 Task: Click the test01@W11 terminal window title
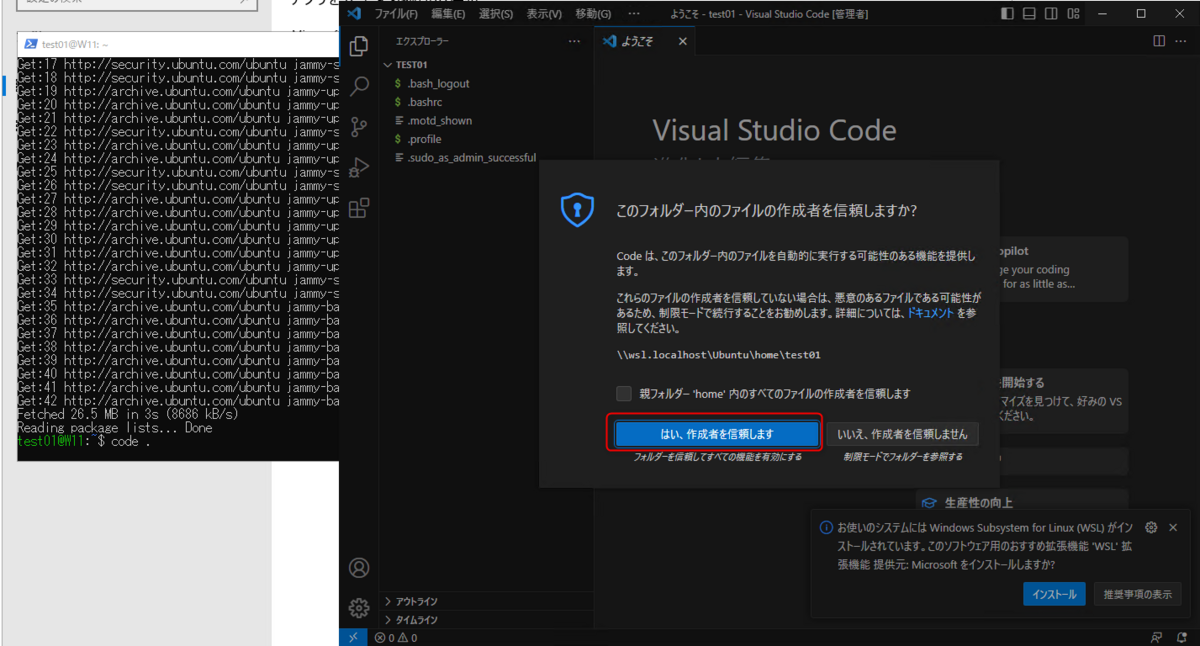[x=75, y=45]
